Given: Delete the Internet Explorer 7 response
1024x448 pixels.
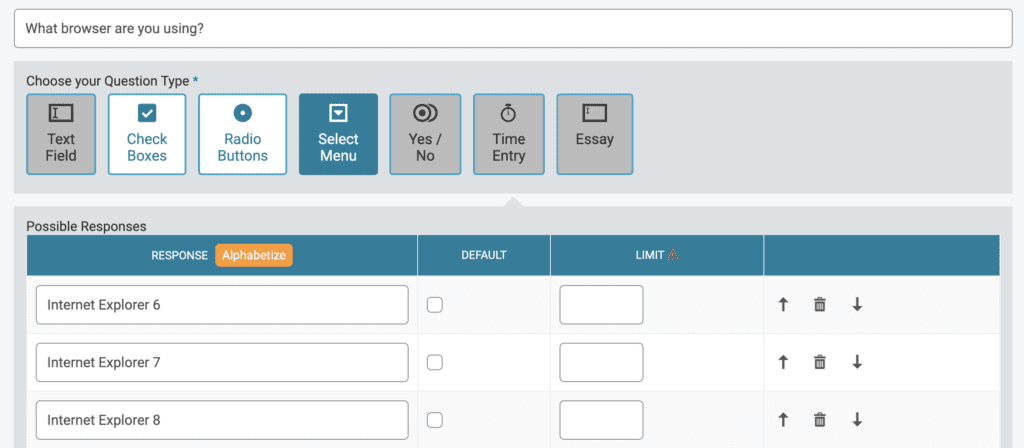Looking at the screenshot, I should point(820,362).
